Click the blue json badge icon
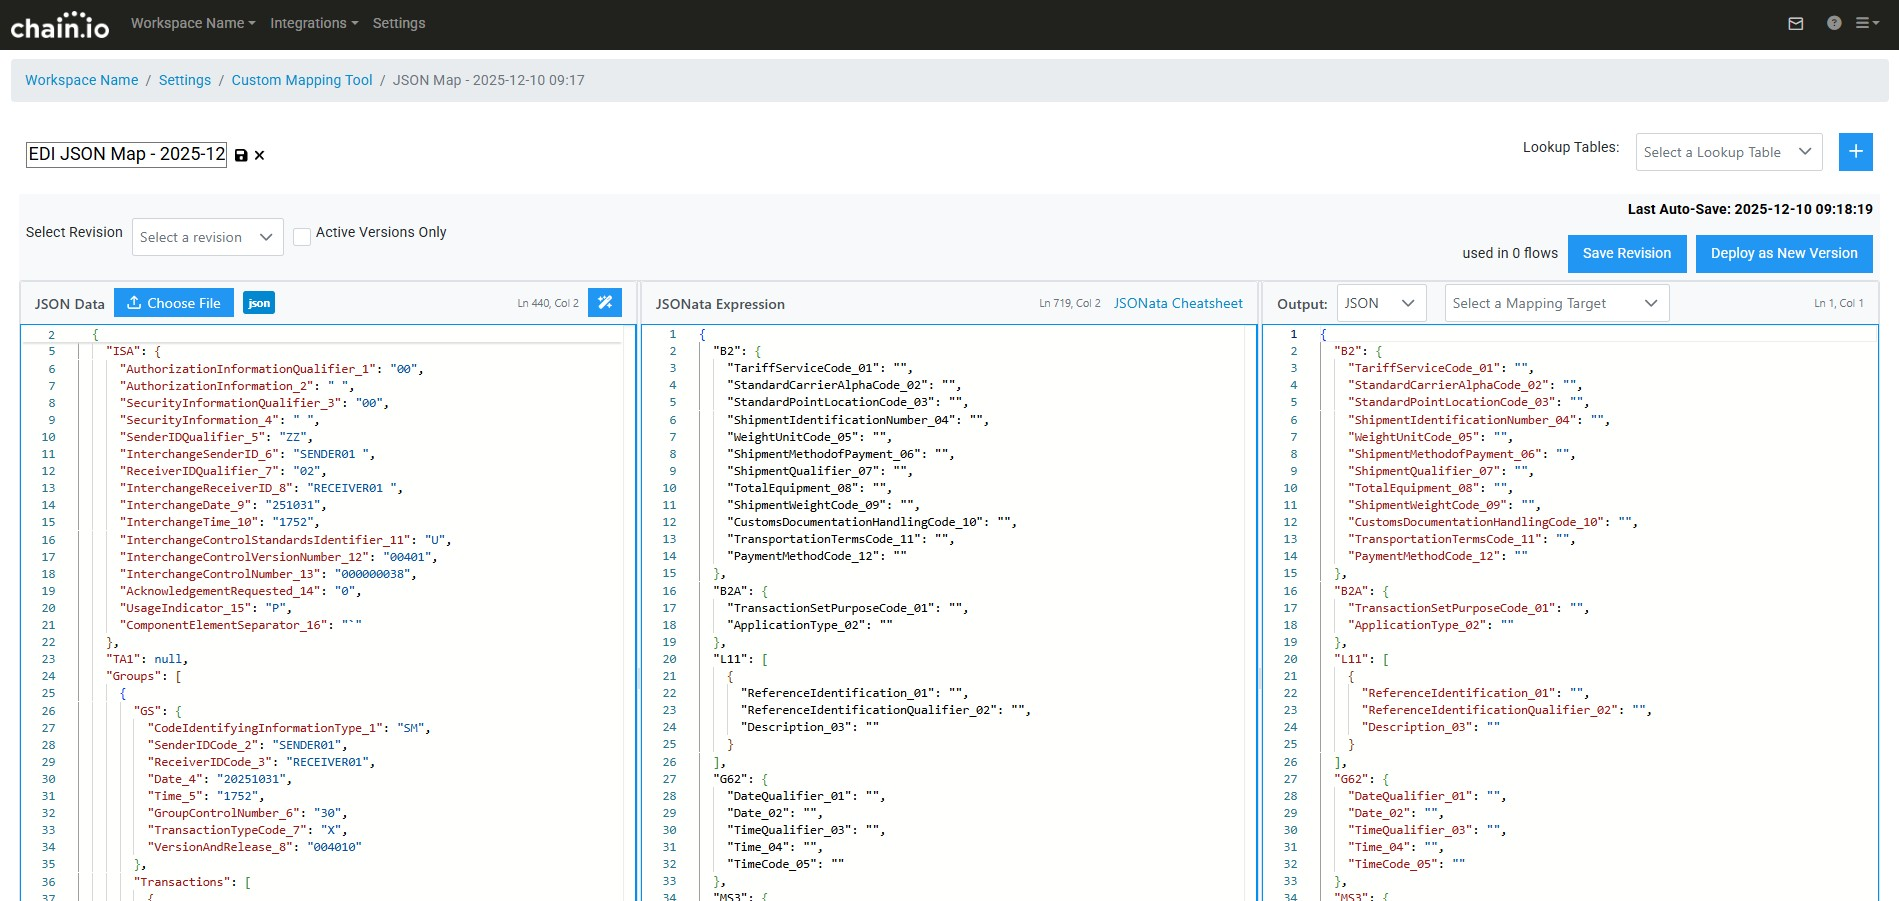The image size is (1899, 901). (259, 303)
